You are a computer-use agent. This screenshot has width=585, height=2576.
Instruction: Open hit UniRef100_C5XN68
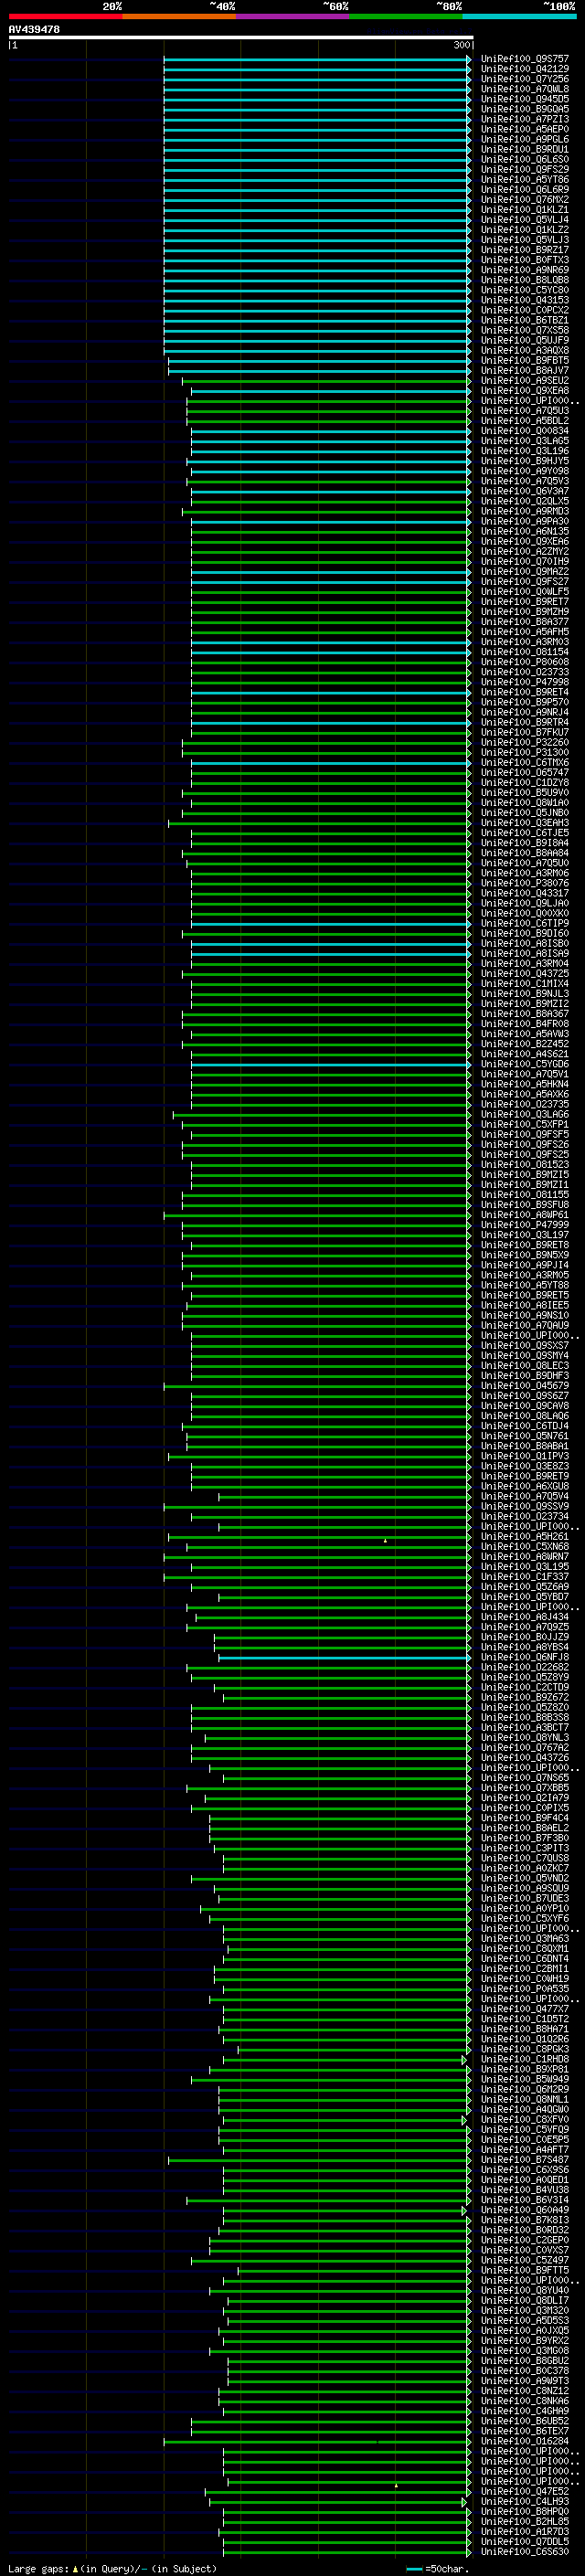pyautogui.click(x=525, y=1547)
